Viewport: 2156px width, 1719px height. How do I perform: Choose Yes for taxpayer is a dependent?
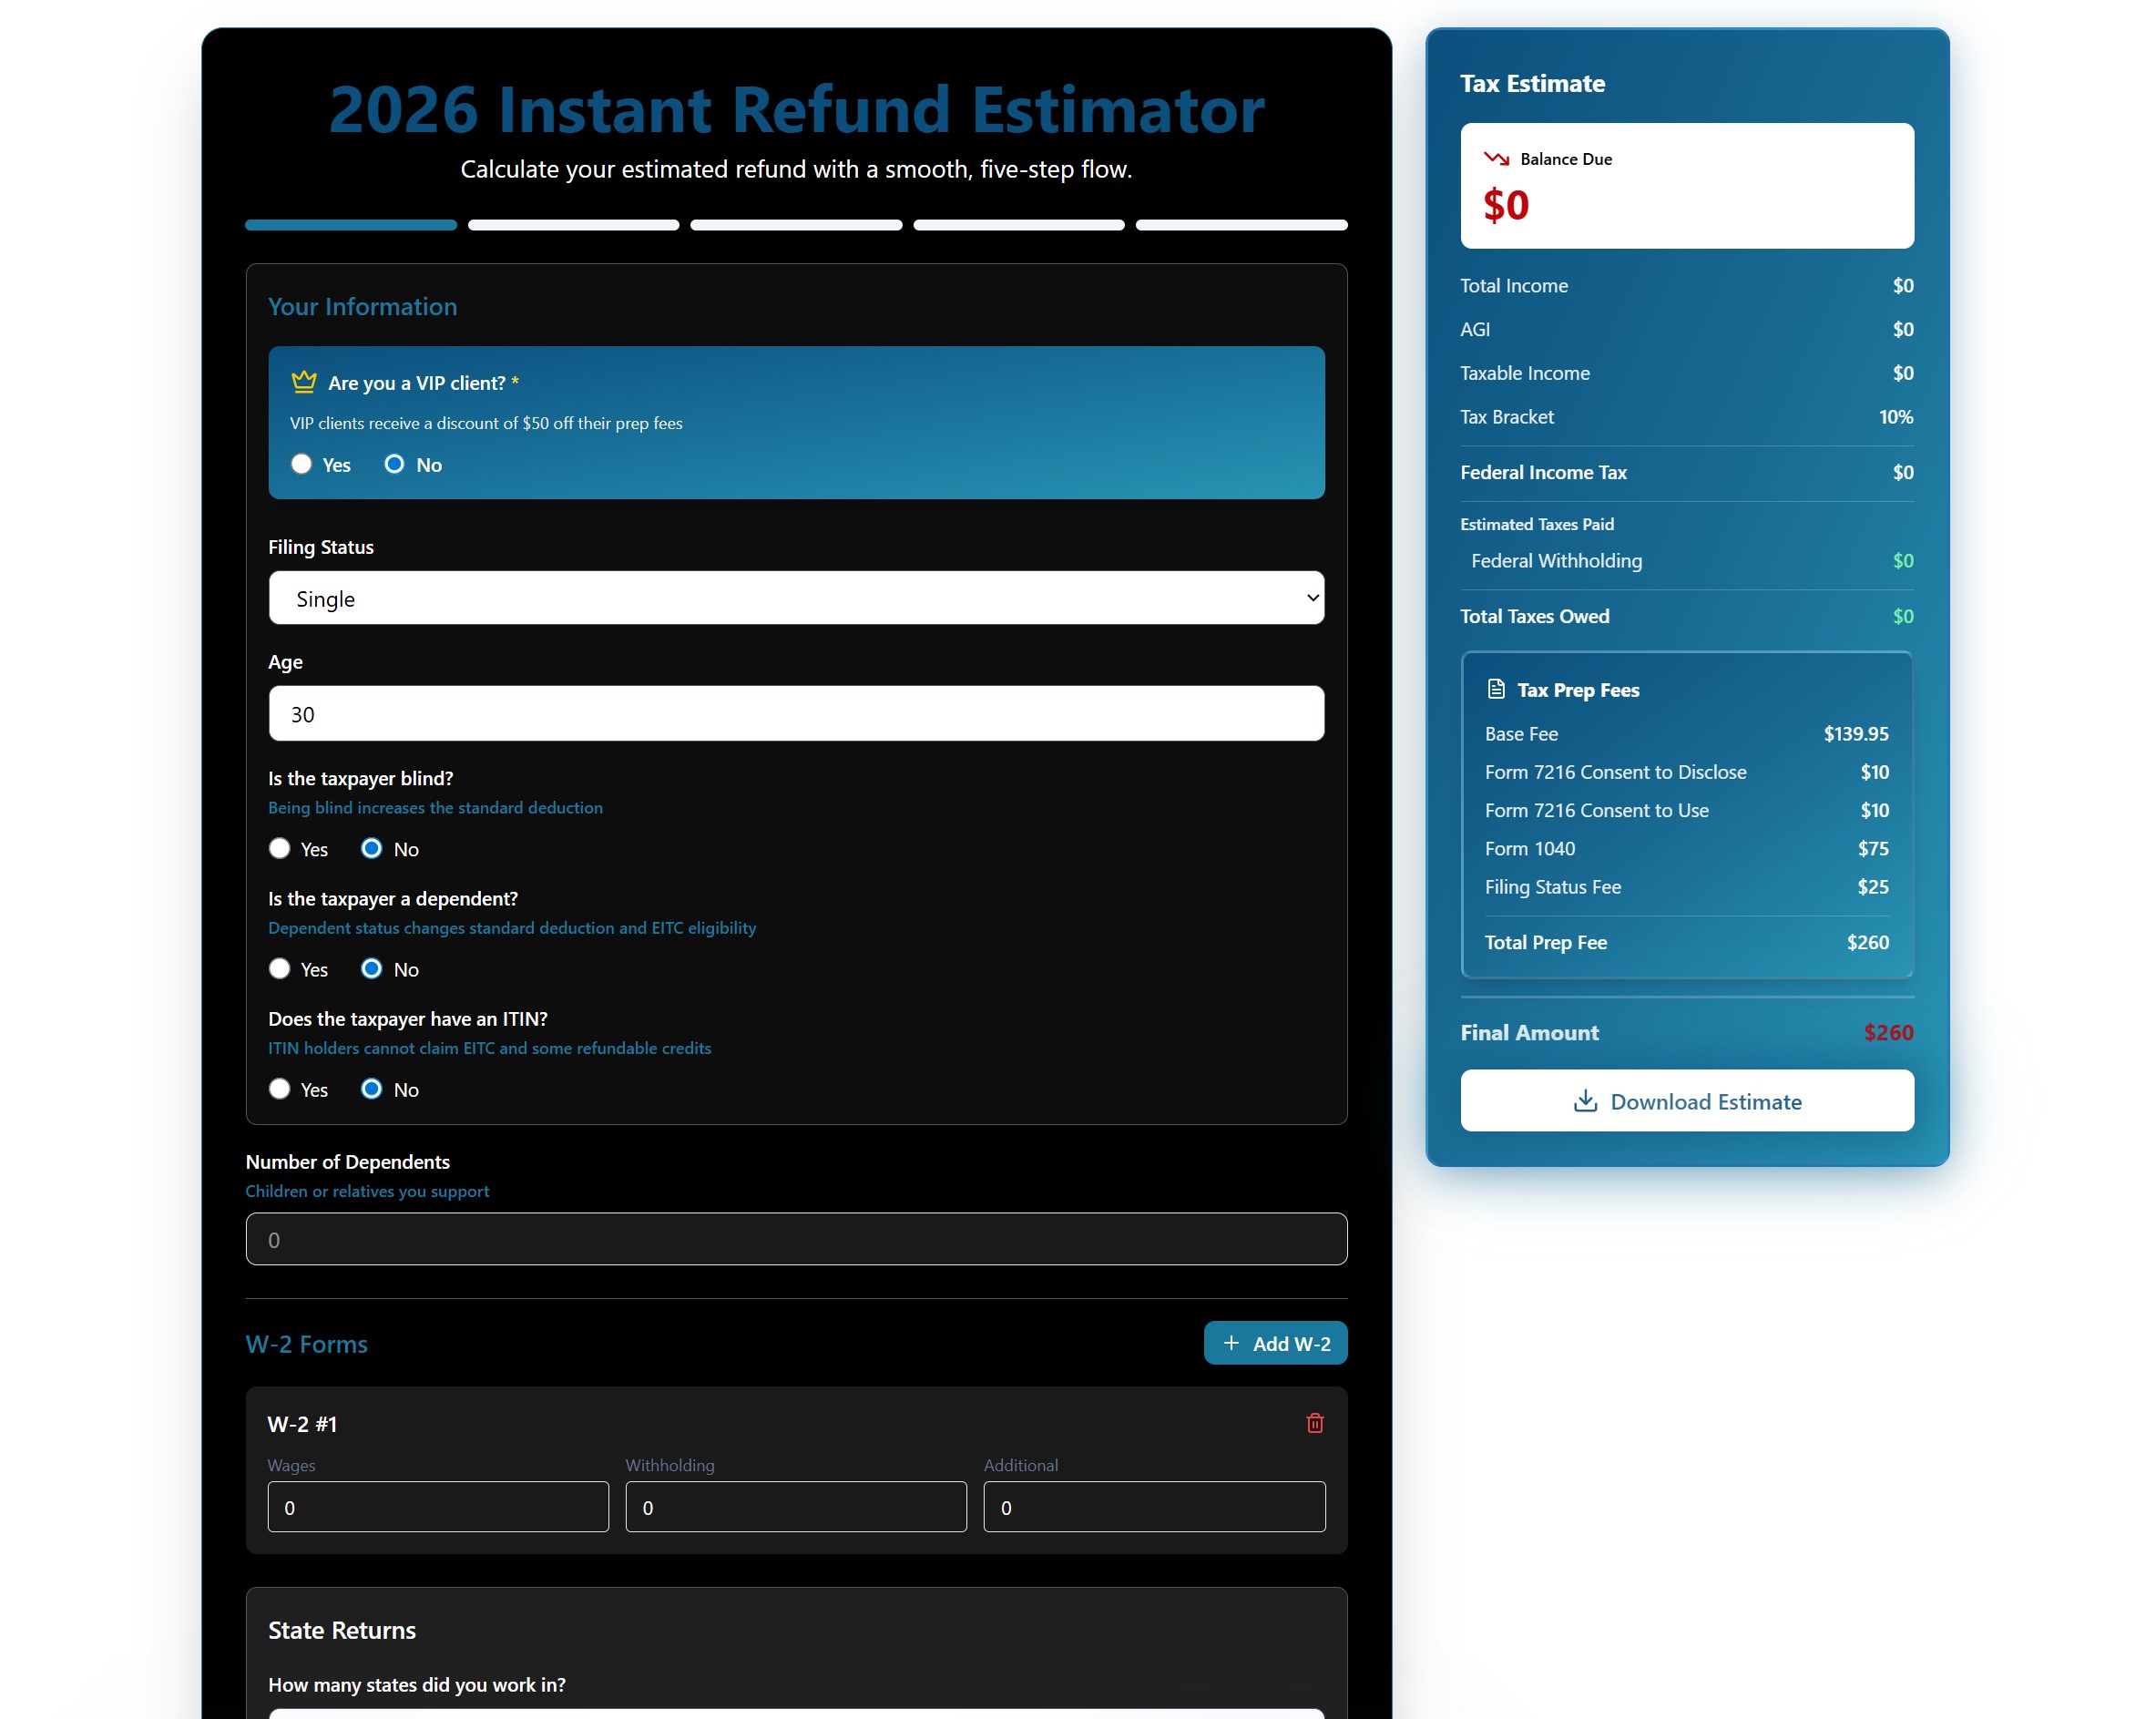280,968
